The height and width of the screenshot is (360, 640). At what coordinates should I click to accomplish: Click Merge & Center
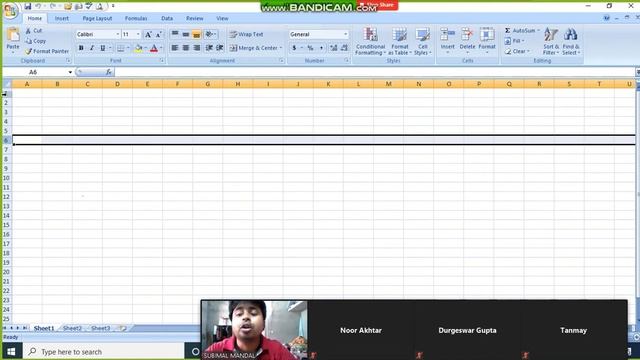pos(253,48)
